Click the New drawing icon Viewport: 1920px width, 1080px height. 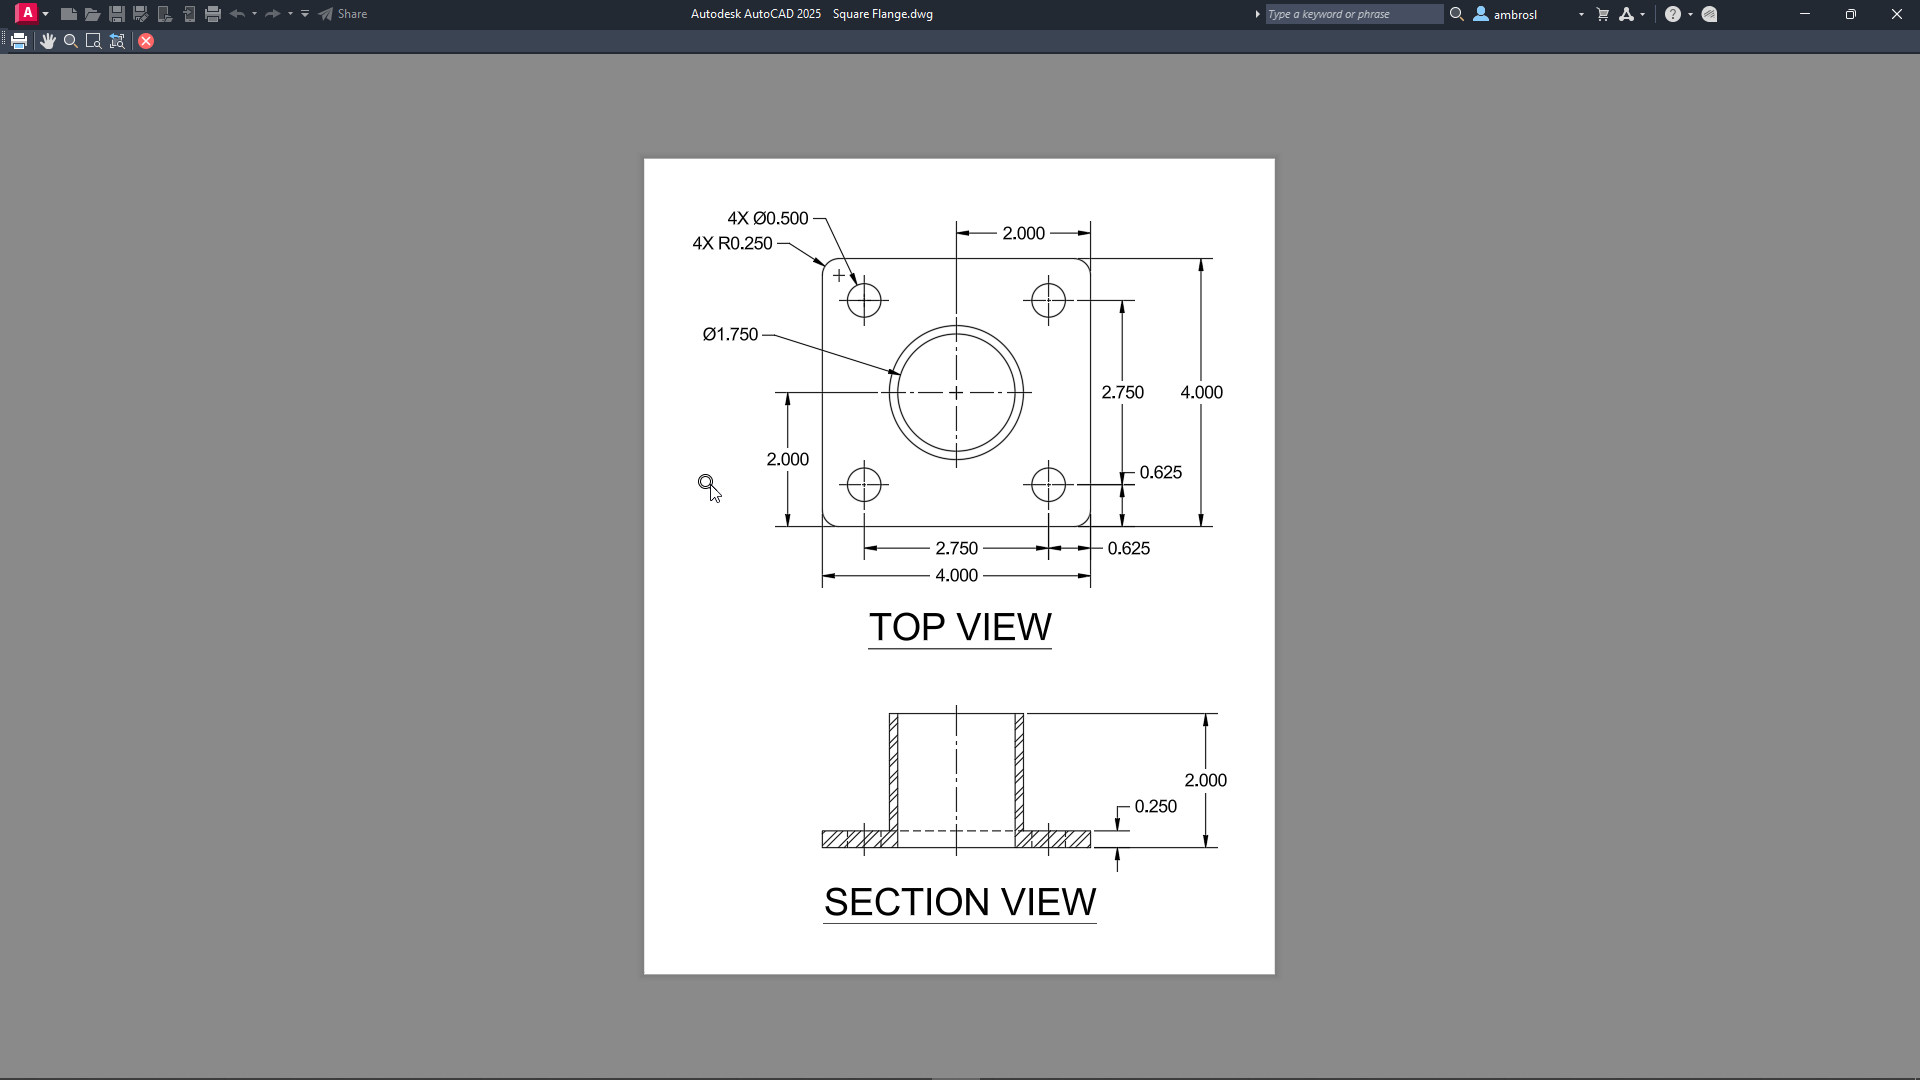click(68, 14)
